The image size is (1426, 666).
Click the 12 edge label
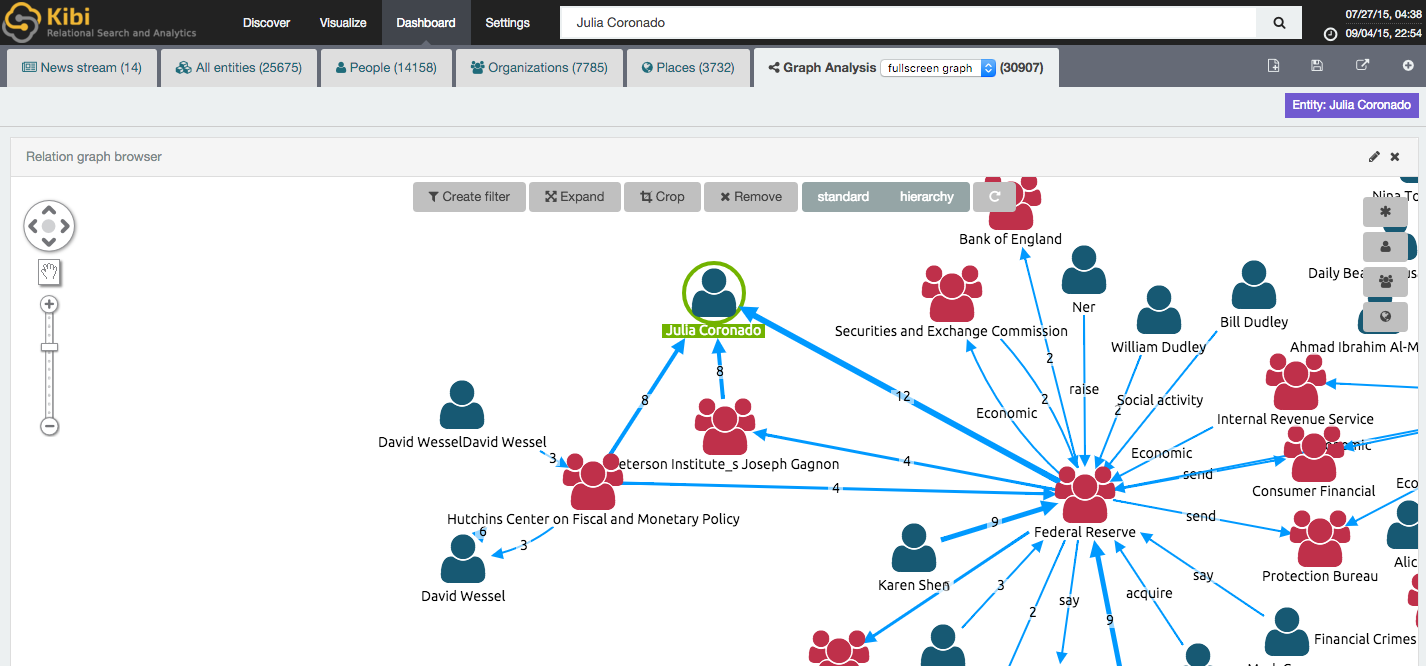[903, 397]
